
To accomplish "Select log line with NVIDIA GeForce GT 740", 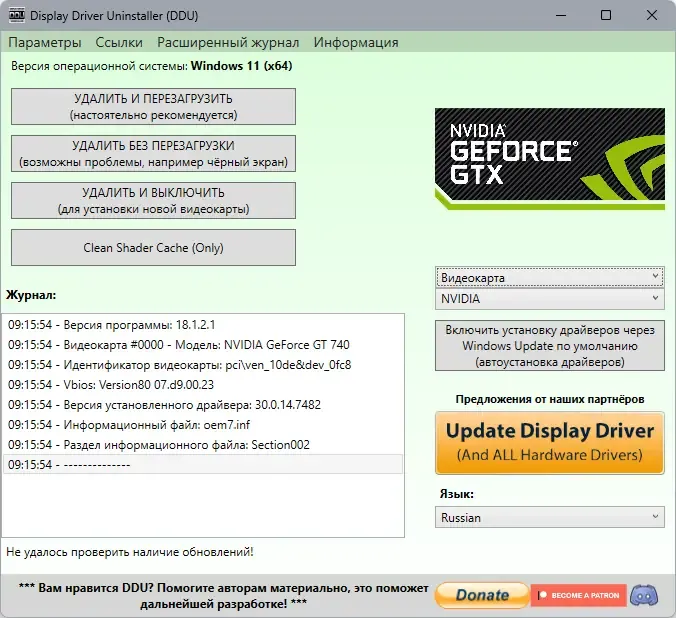I will tap(203, 345).
